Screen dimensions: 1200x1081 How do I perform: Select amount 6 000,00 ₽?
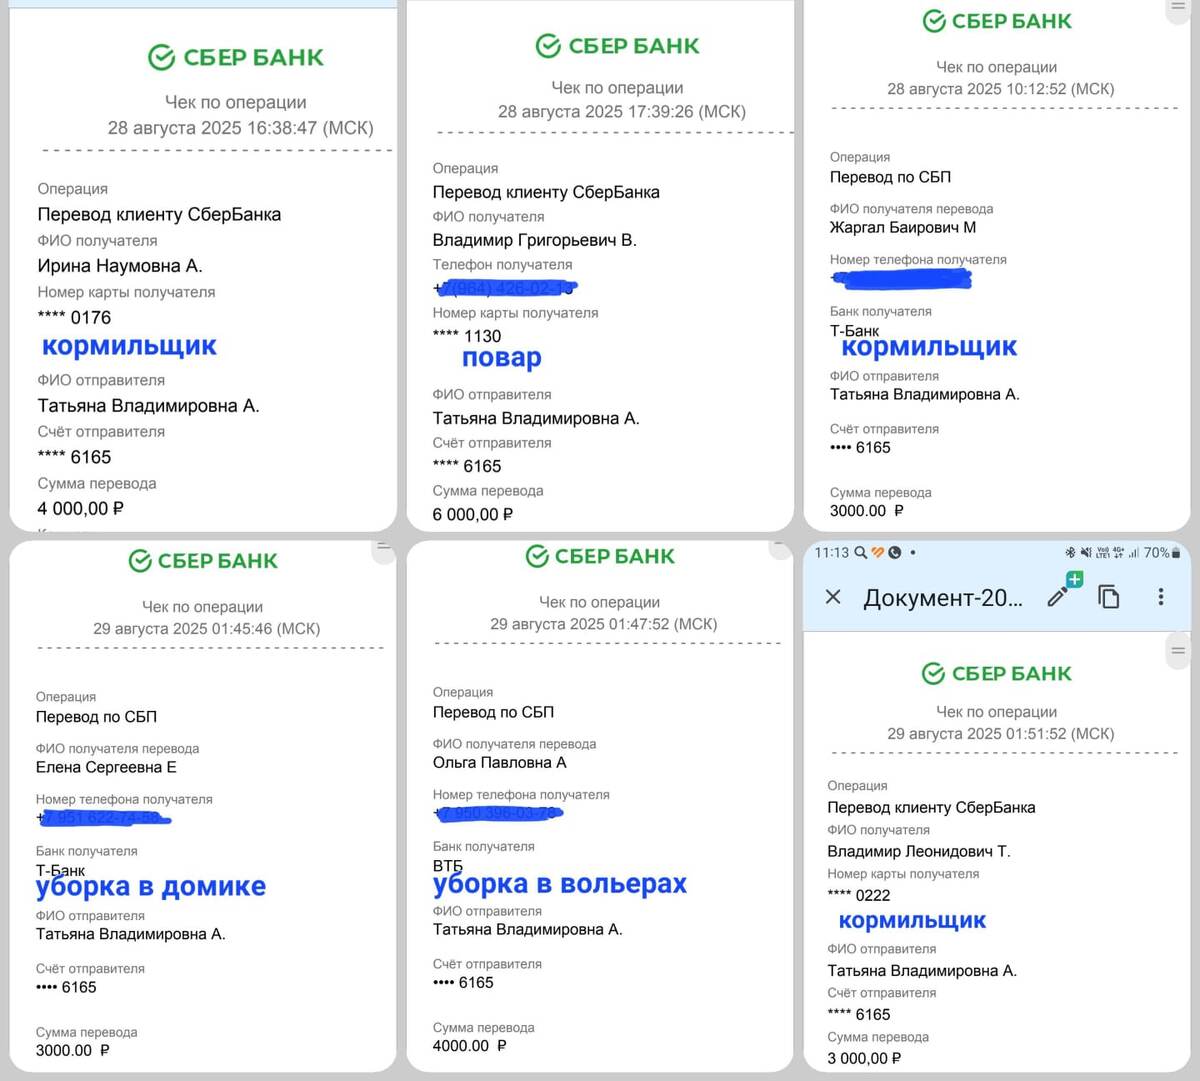[x=473, y=514]
